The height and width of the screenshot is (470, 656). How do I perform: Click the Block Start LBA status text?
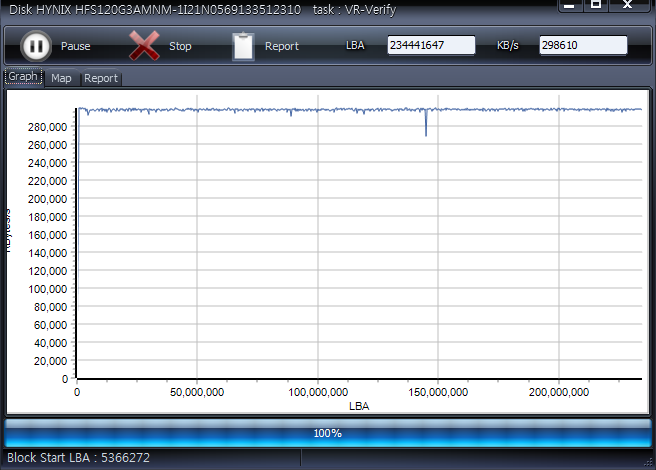79,458
